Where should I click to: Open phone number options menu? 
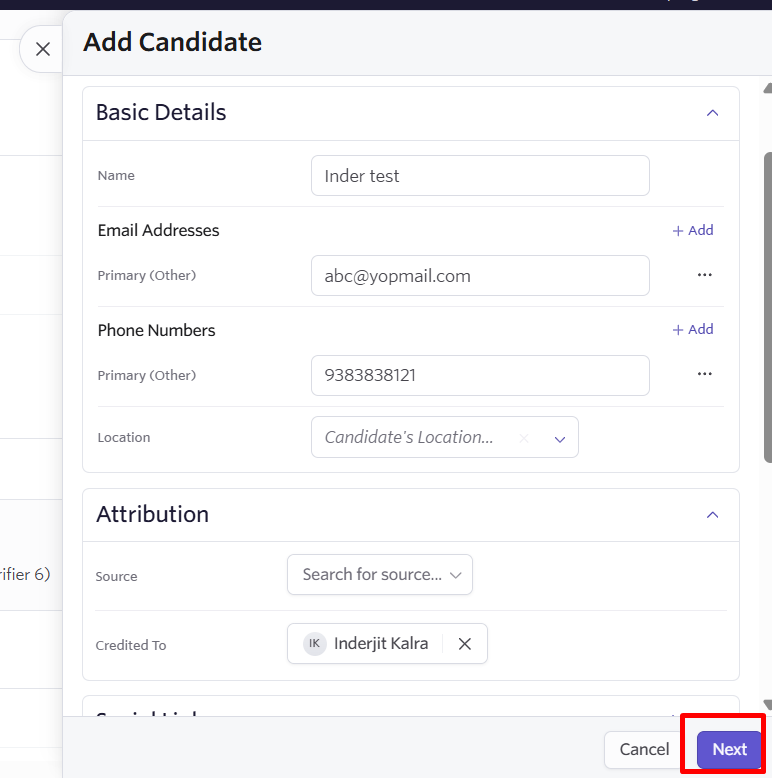point(705,374)
